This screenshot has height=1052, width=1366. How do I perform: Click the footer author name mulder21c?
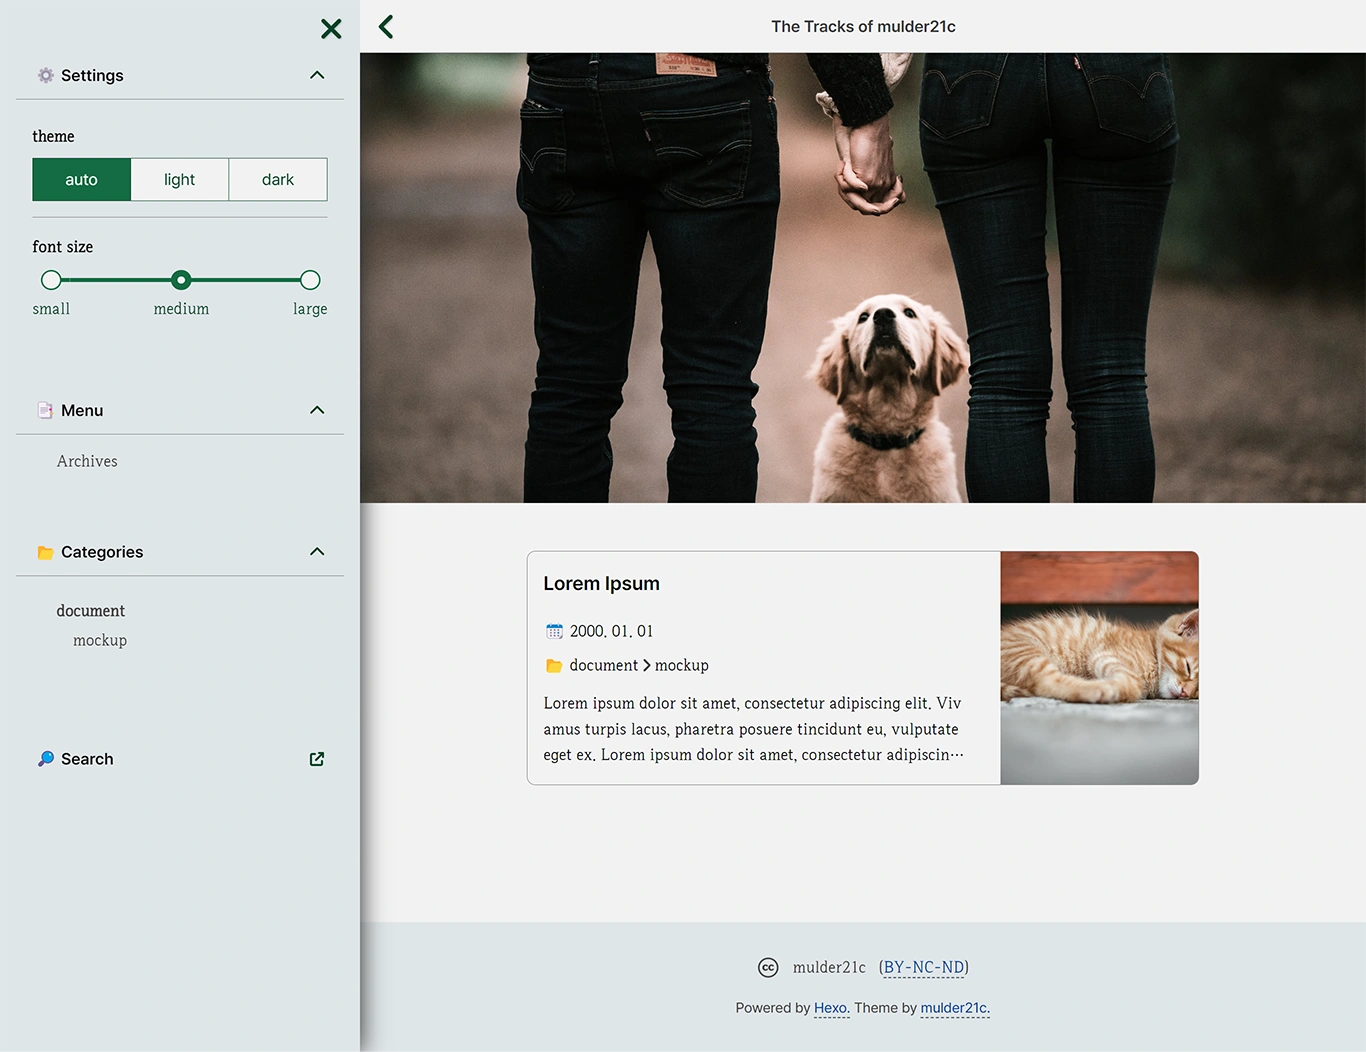click(x=829, y=967)
